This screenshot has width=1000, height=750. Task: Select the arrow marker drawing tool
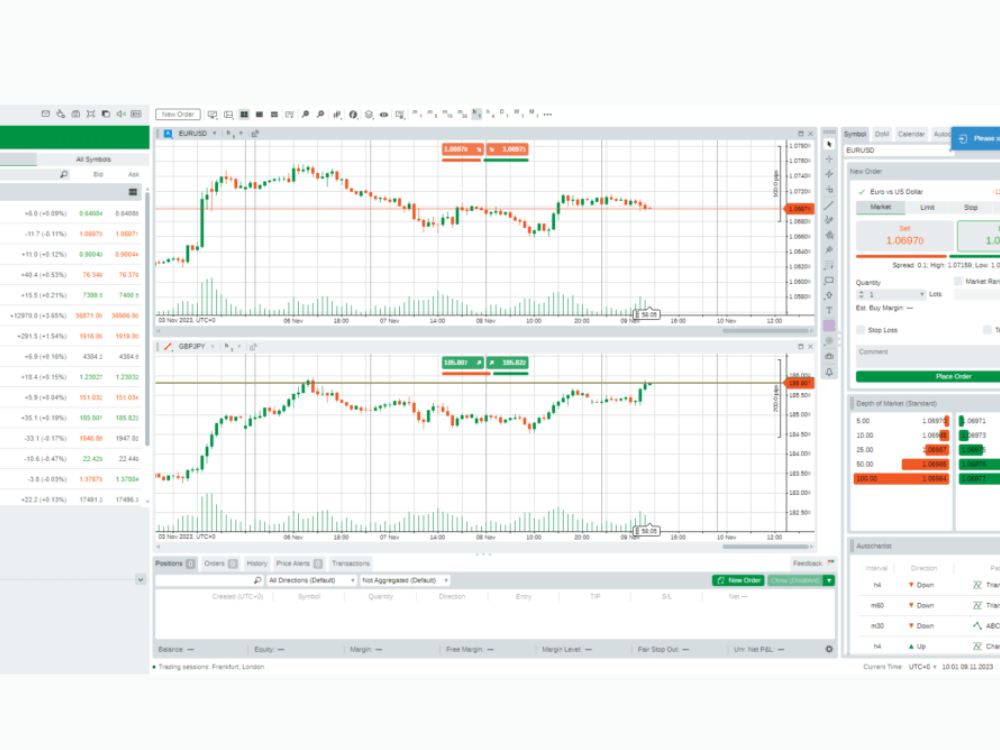click(x=829, y=295)
